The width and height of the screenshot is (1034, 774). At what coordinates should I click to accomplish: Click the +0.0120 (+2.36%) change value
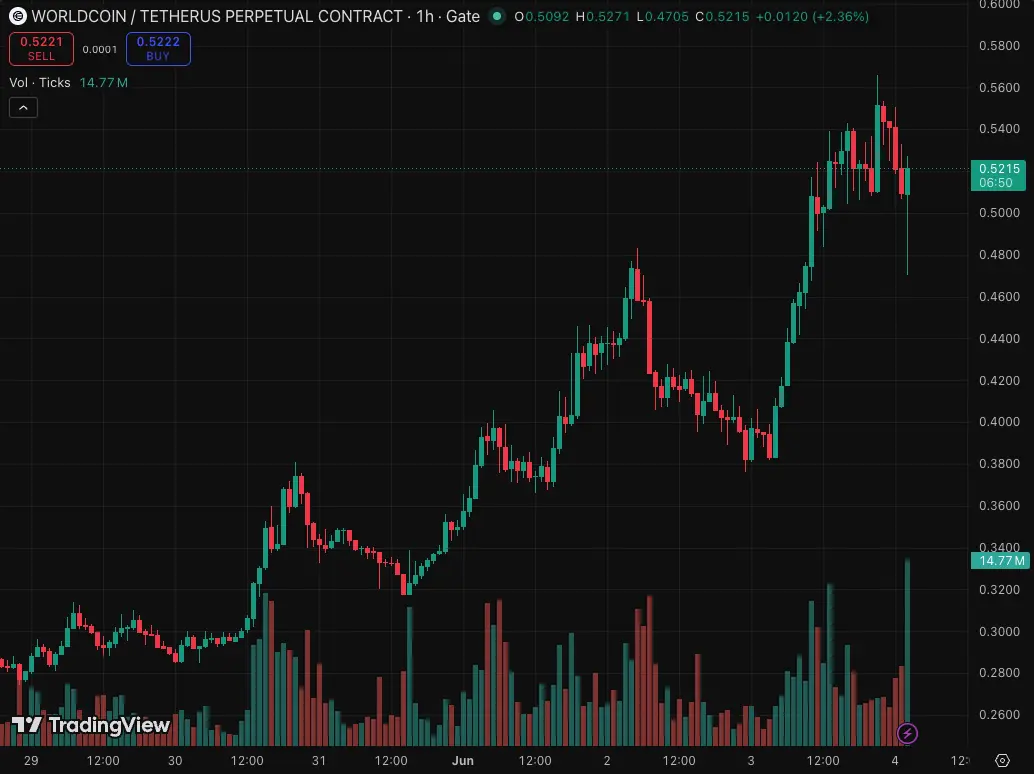pos(812,16)
